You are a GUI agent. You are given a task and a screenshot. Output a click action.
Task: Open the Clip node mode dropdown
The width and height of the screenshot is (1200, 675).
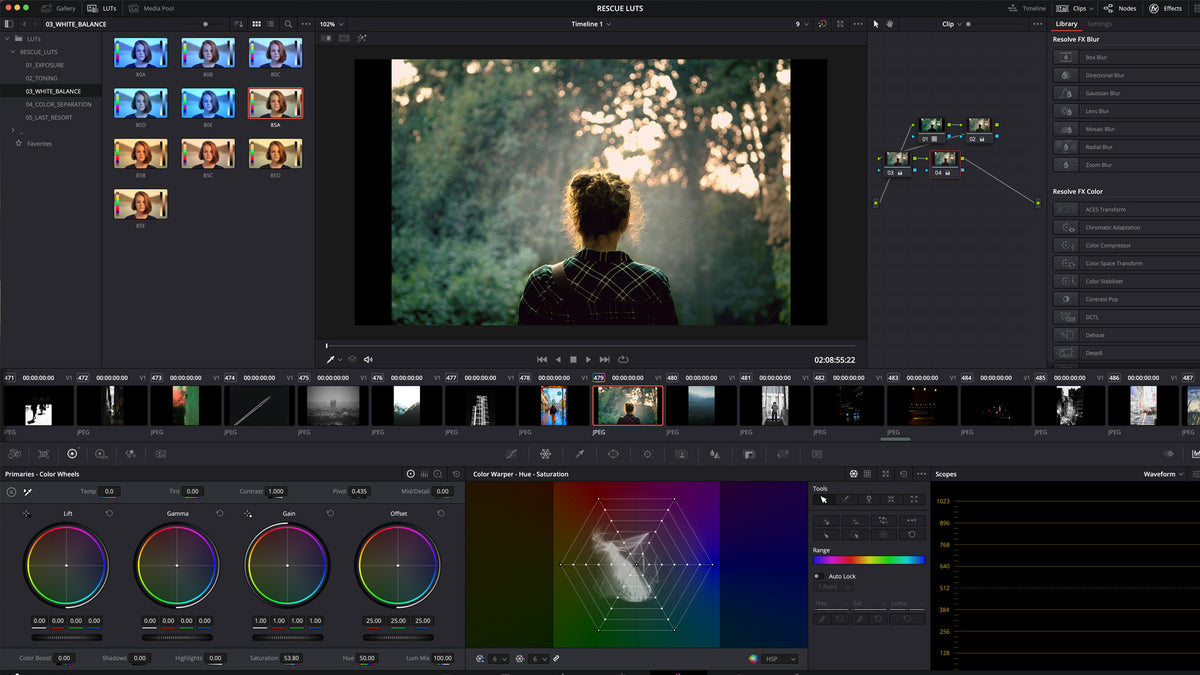(952, 23)
